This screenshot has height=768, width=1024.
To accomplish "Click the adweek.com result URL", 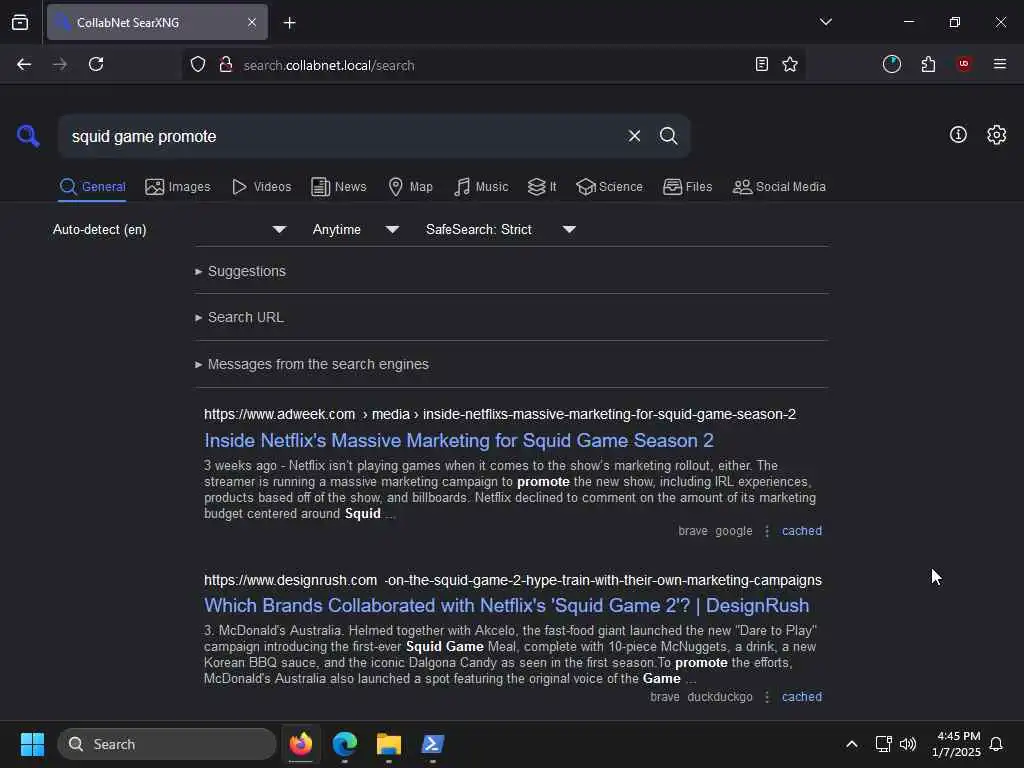I will pos(500,414).
